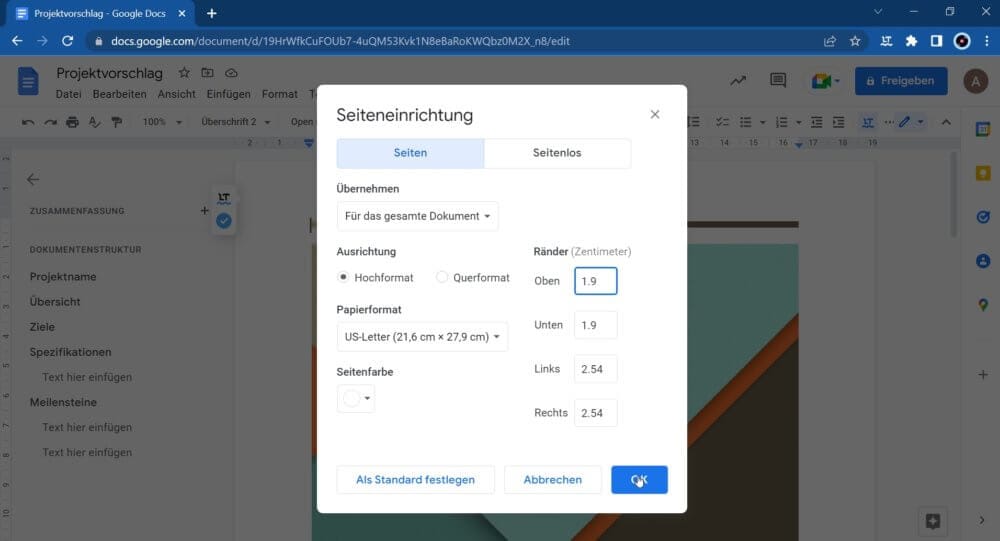
Task: Jump to Übersicht in the outline
Action: [55, 302]
